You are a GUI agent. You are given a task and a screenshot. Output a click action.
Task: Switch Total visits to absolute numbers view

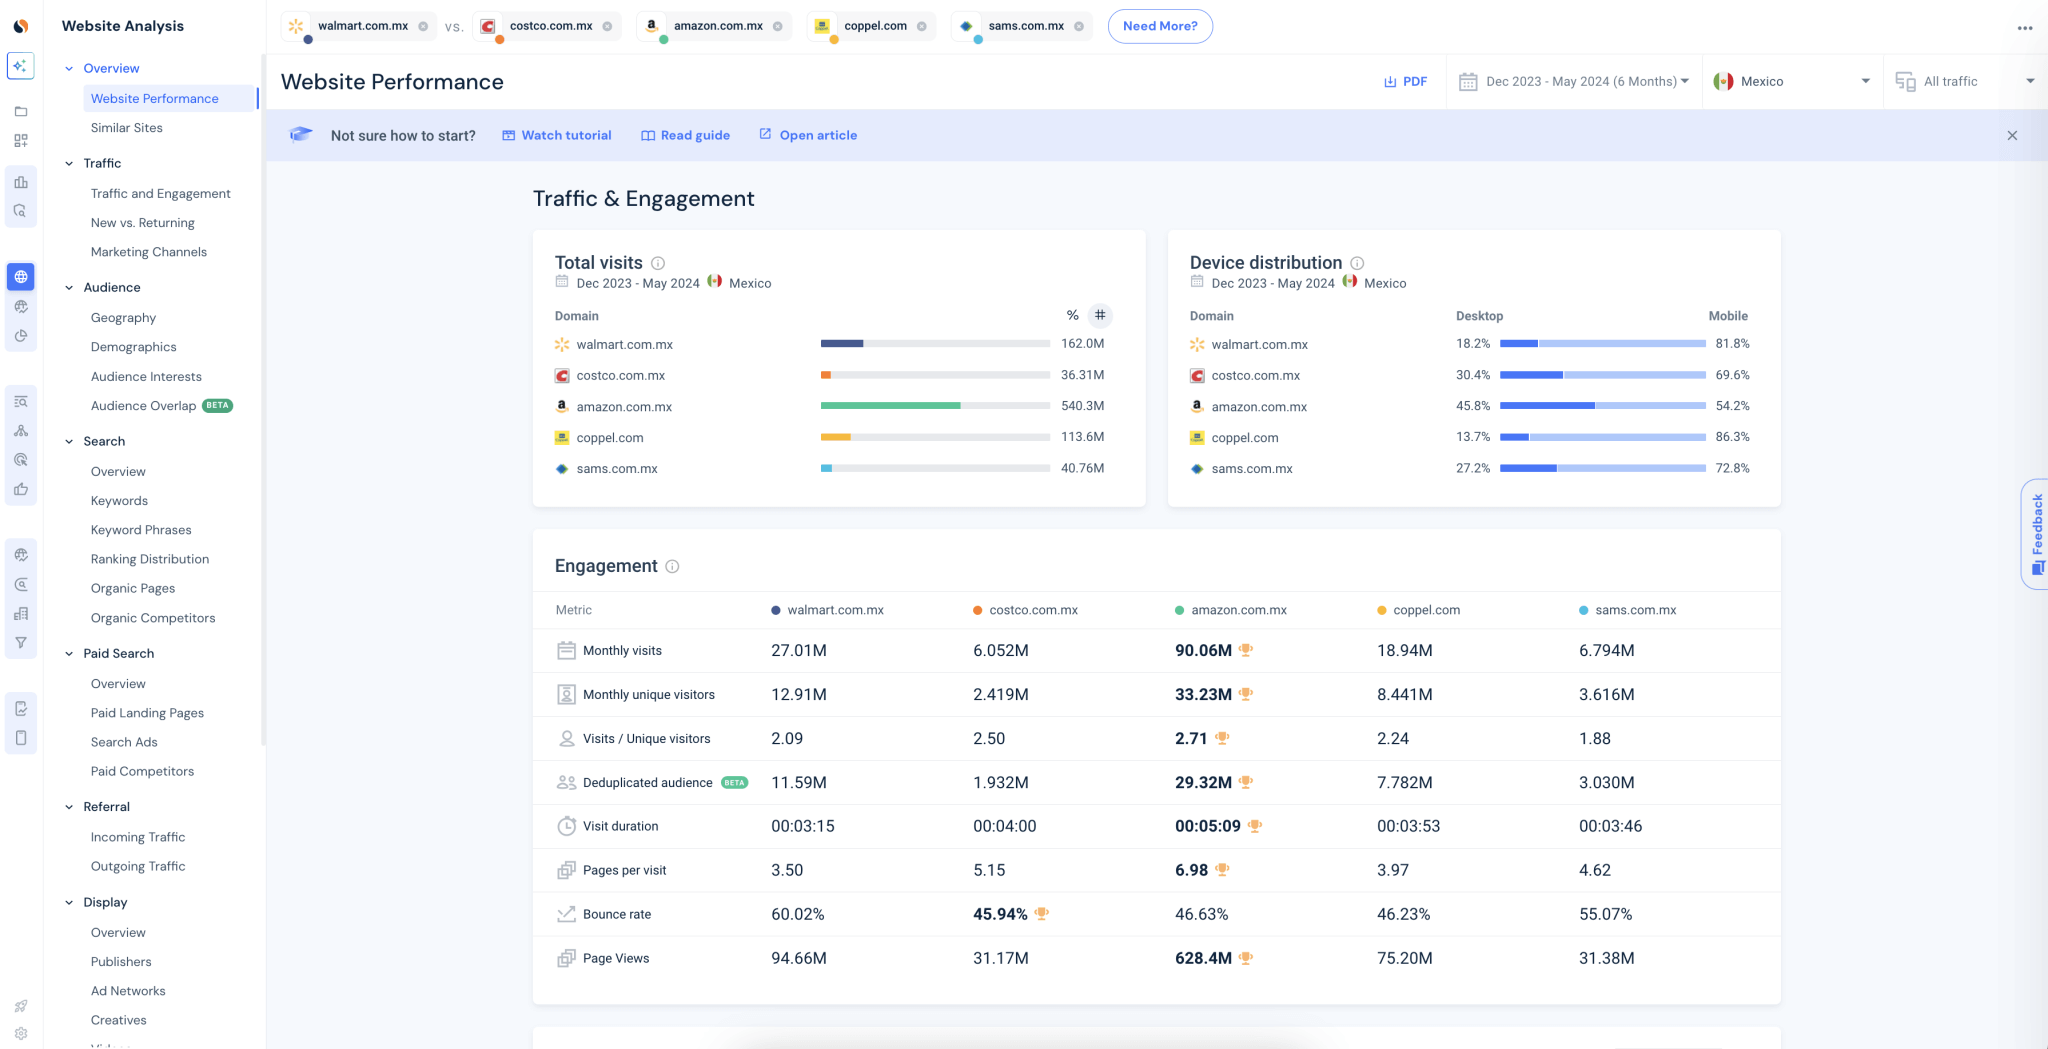point(1100,315)
